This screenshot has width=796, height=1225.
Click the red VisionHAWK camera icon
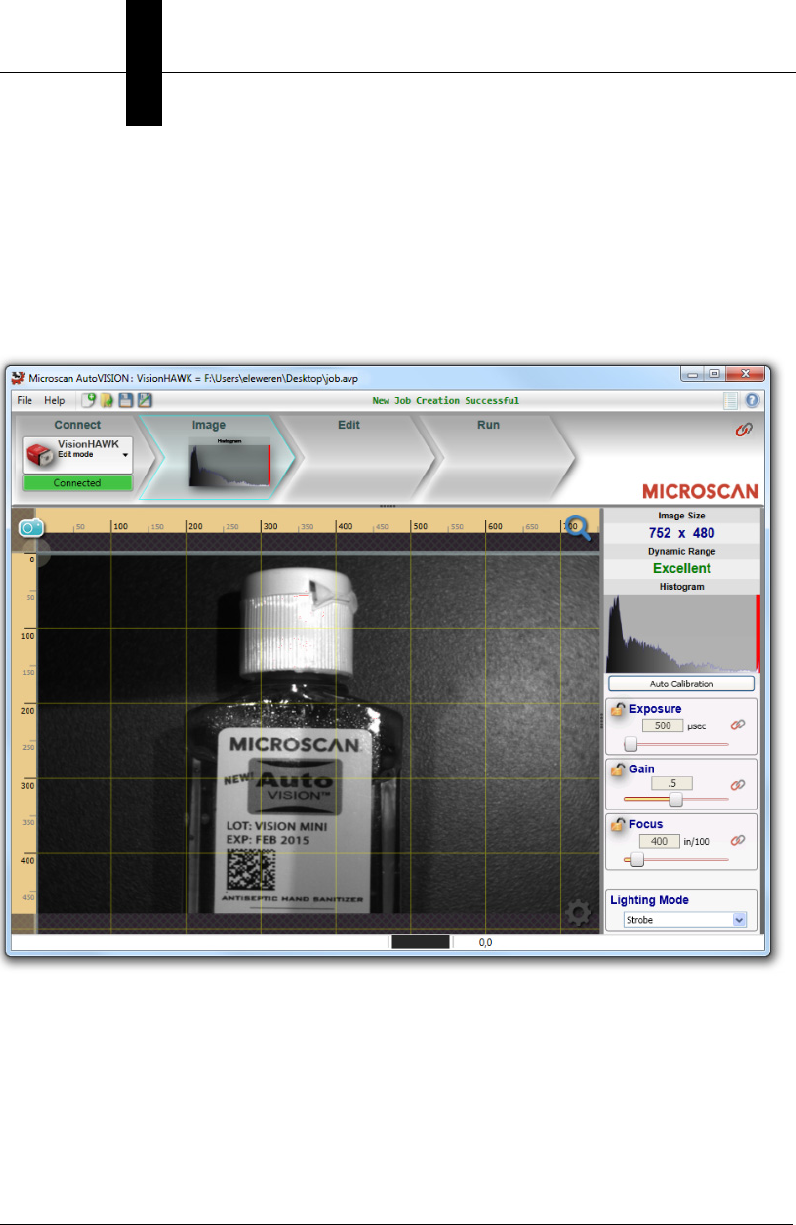(40, 456)
